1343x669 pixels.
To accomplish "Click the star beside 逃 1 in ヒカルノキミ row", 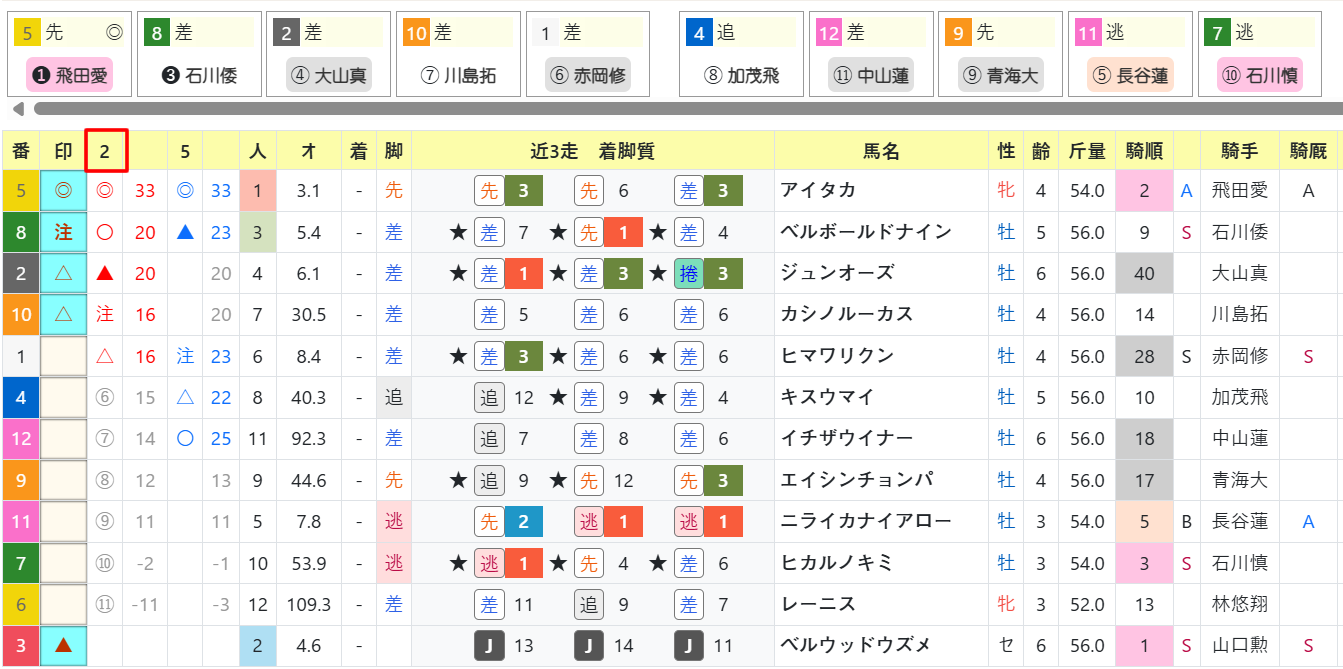I will 458,564.
